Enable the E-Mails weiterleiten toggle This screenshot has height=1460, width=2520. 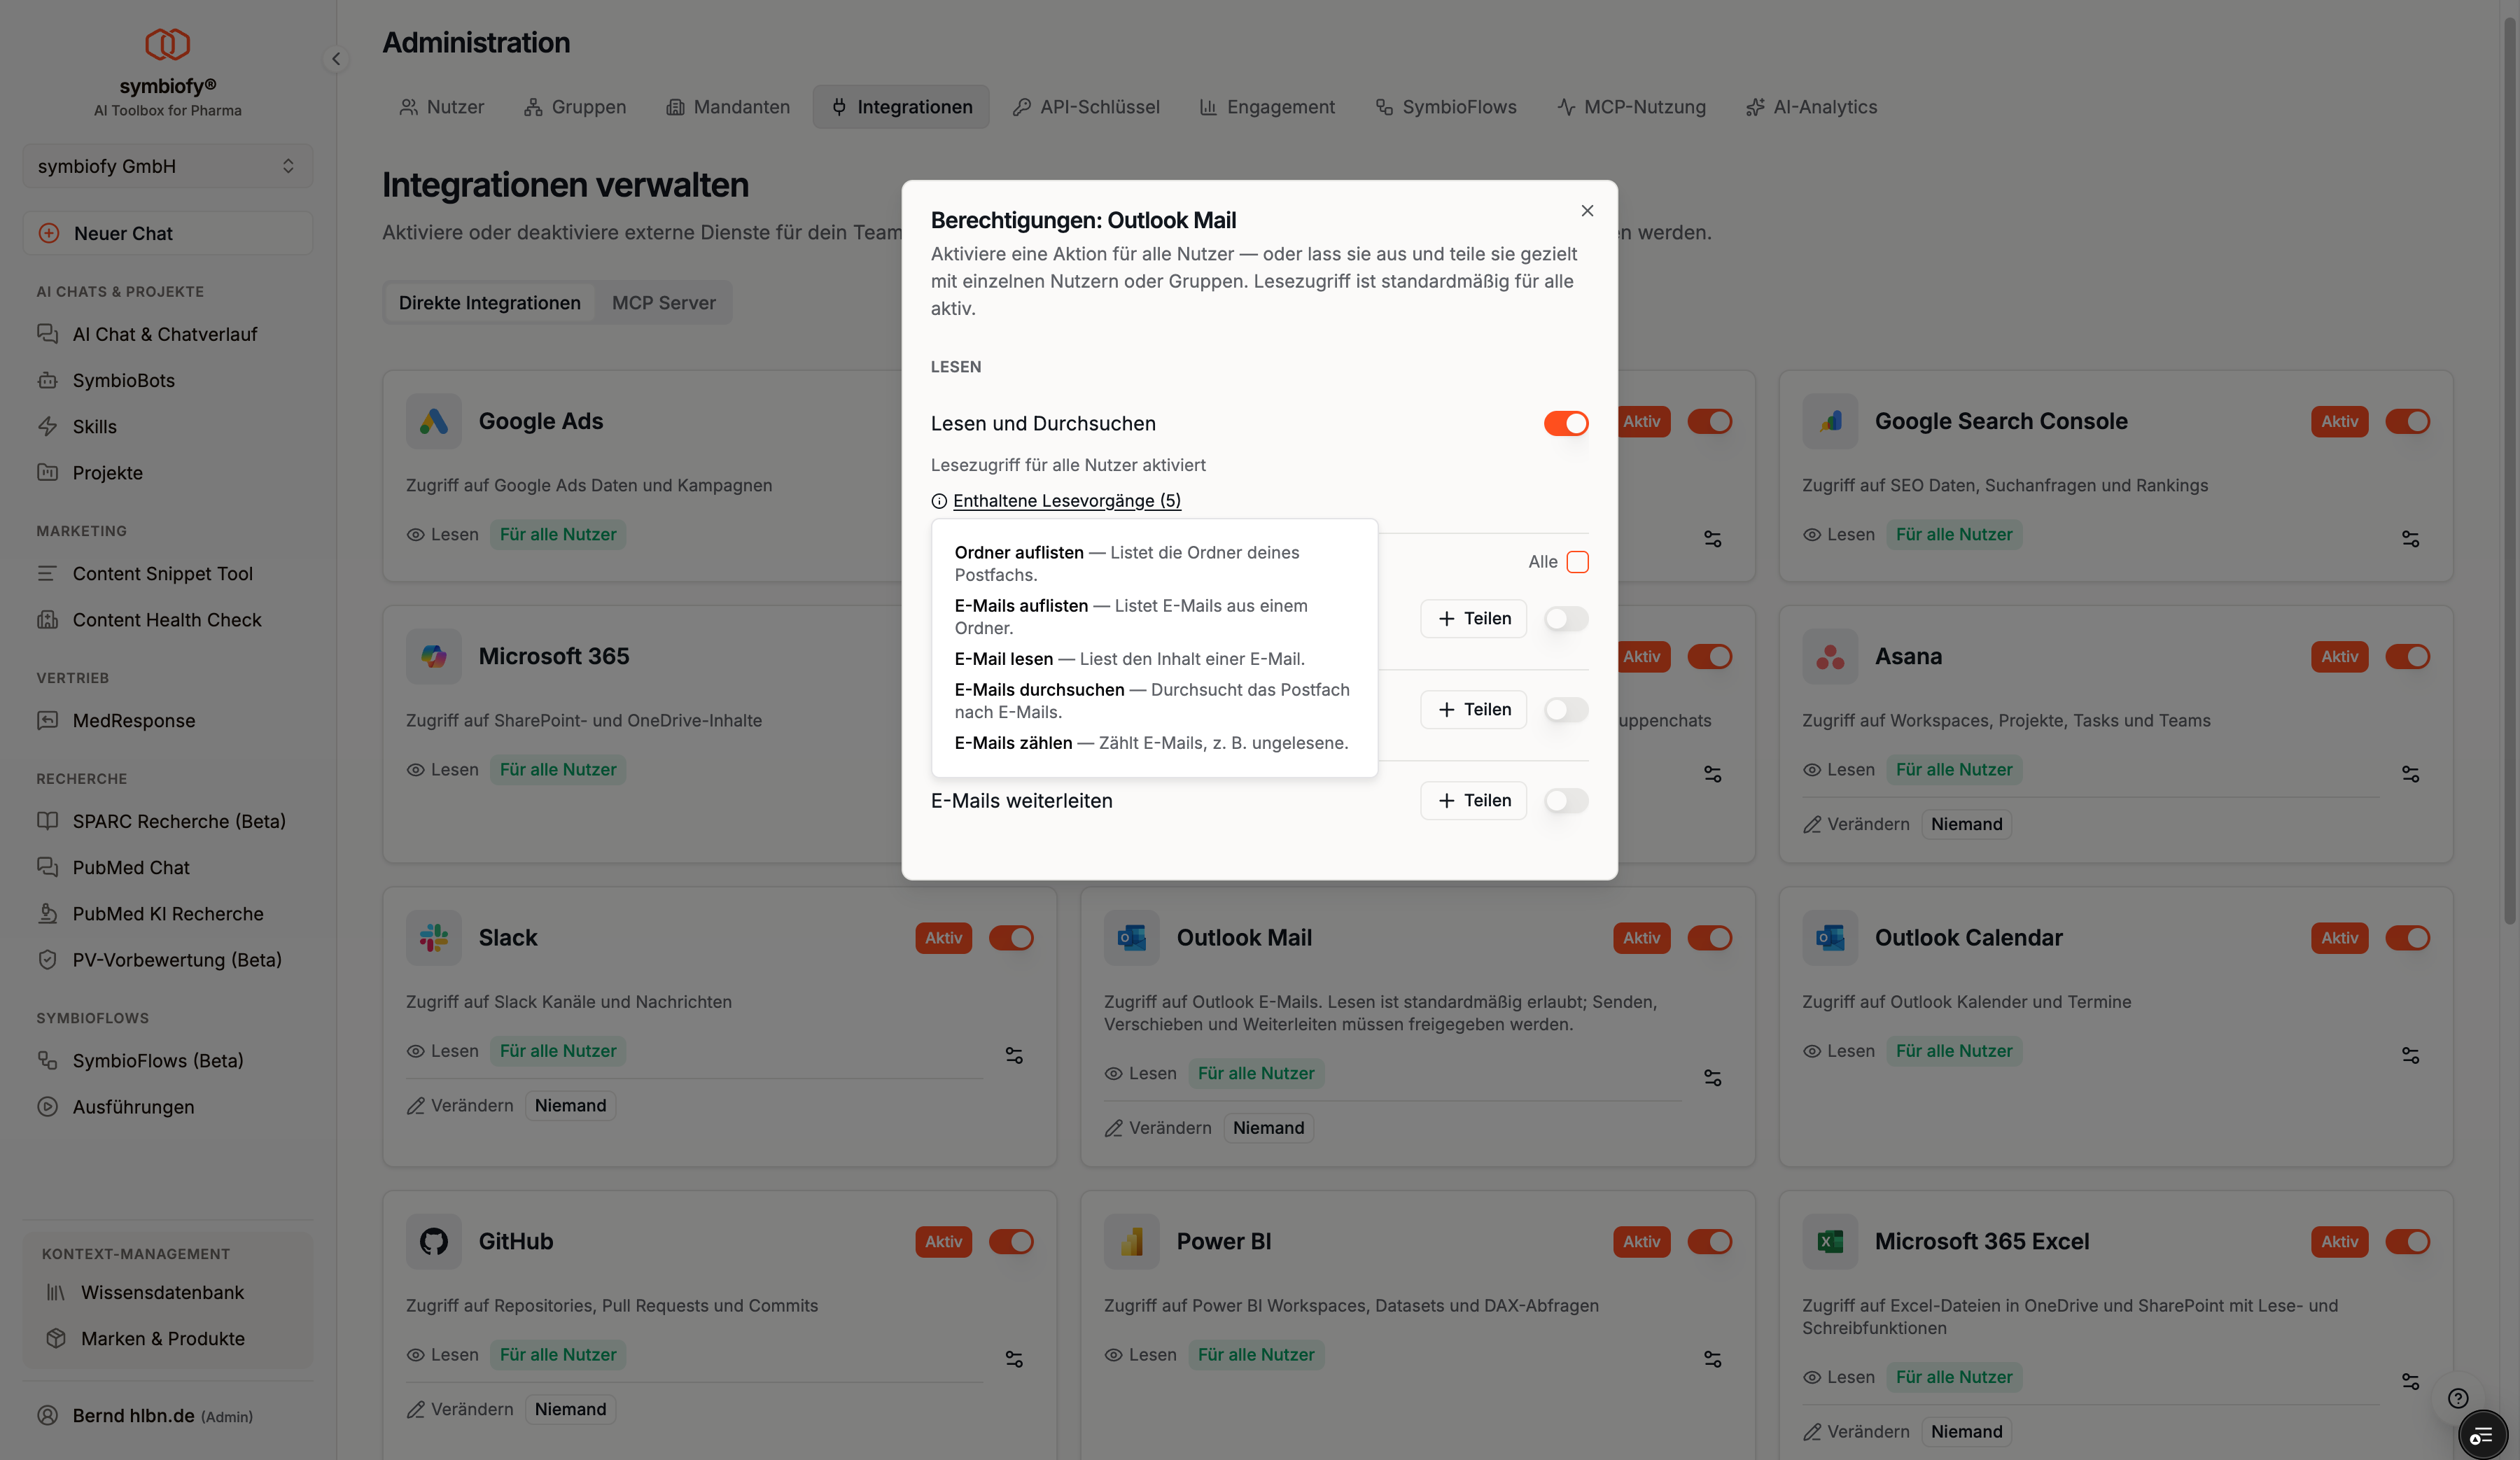click(1566, 800)
